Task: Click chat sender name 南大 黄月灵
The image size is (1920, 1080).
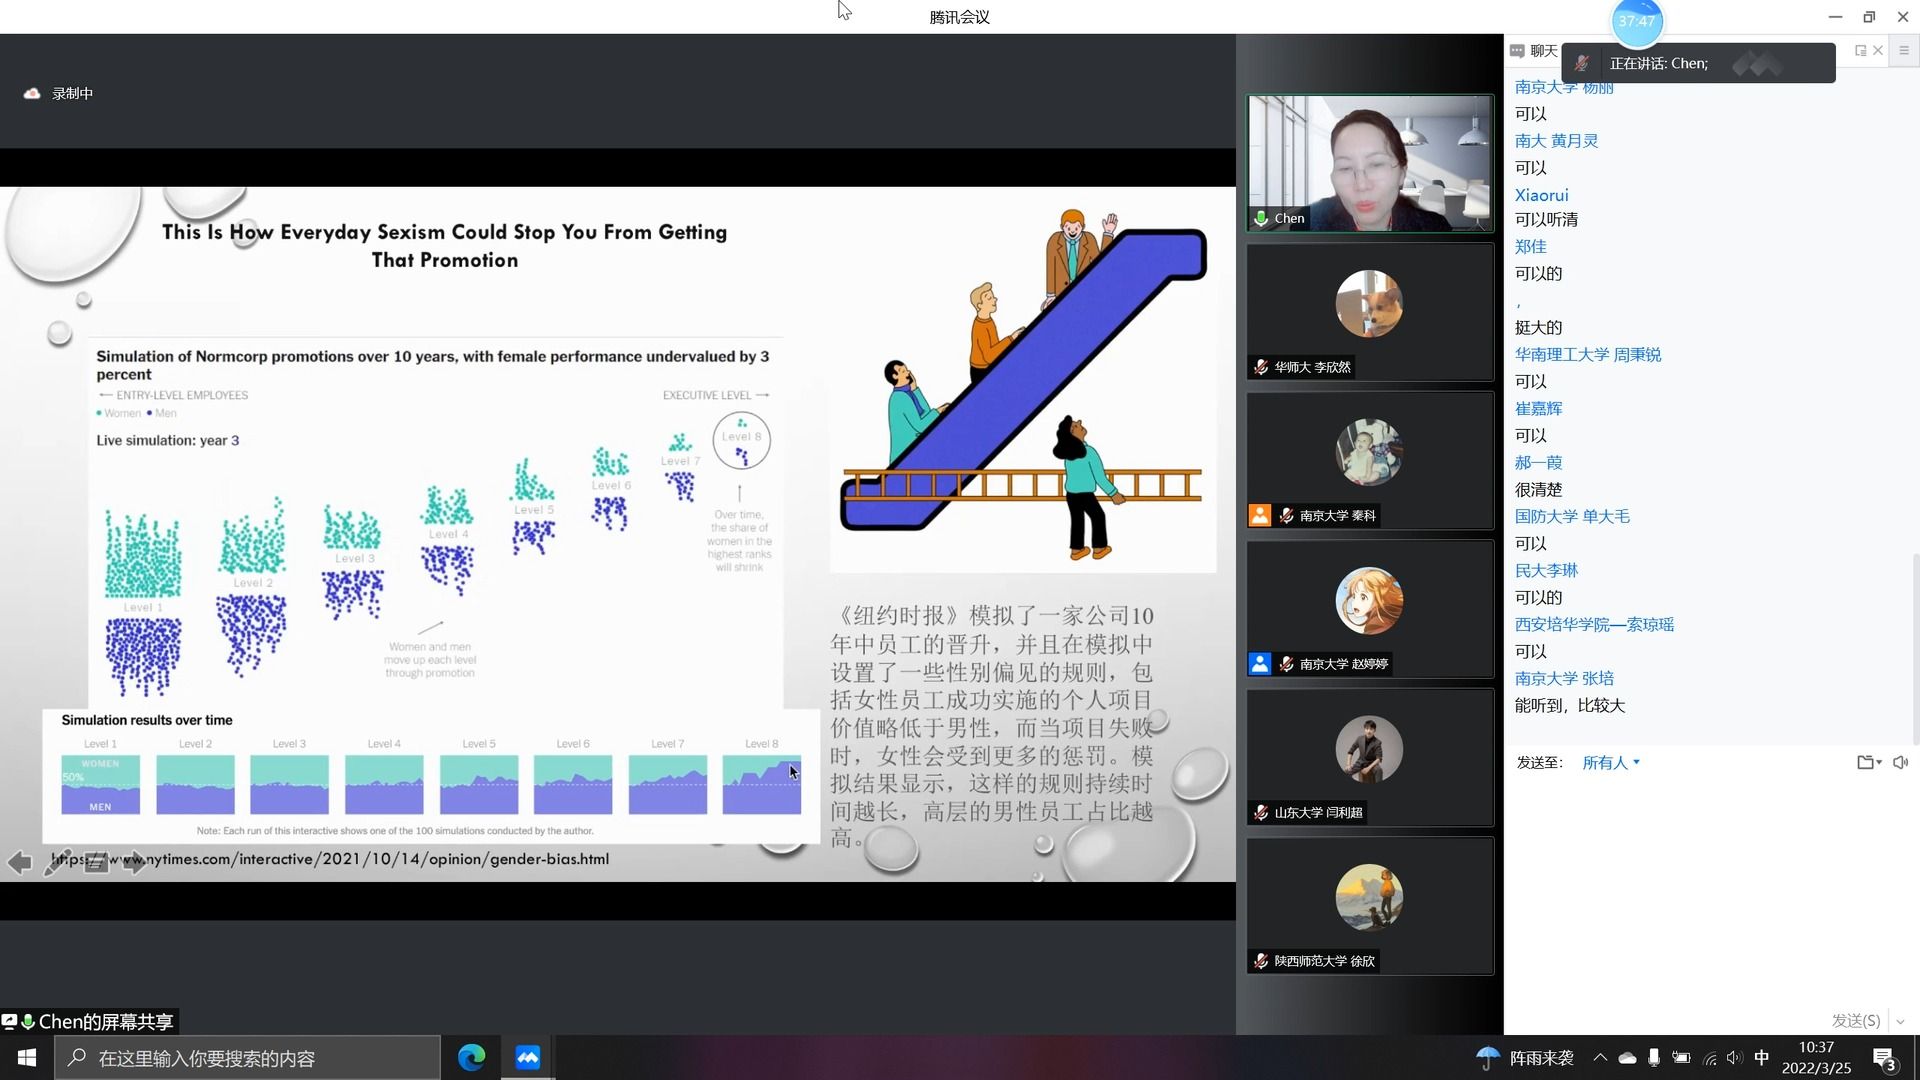Action: (x=1556, y=141)
